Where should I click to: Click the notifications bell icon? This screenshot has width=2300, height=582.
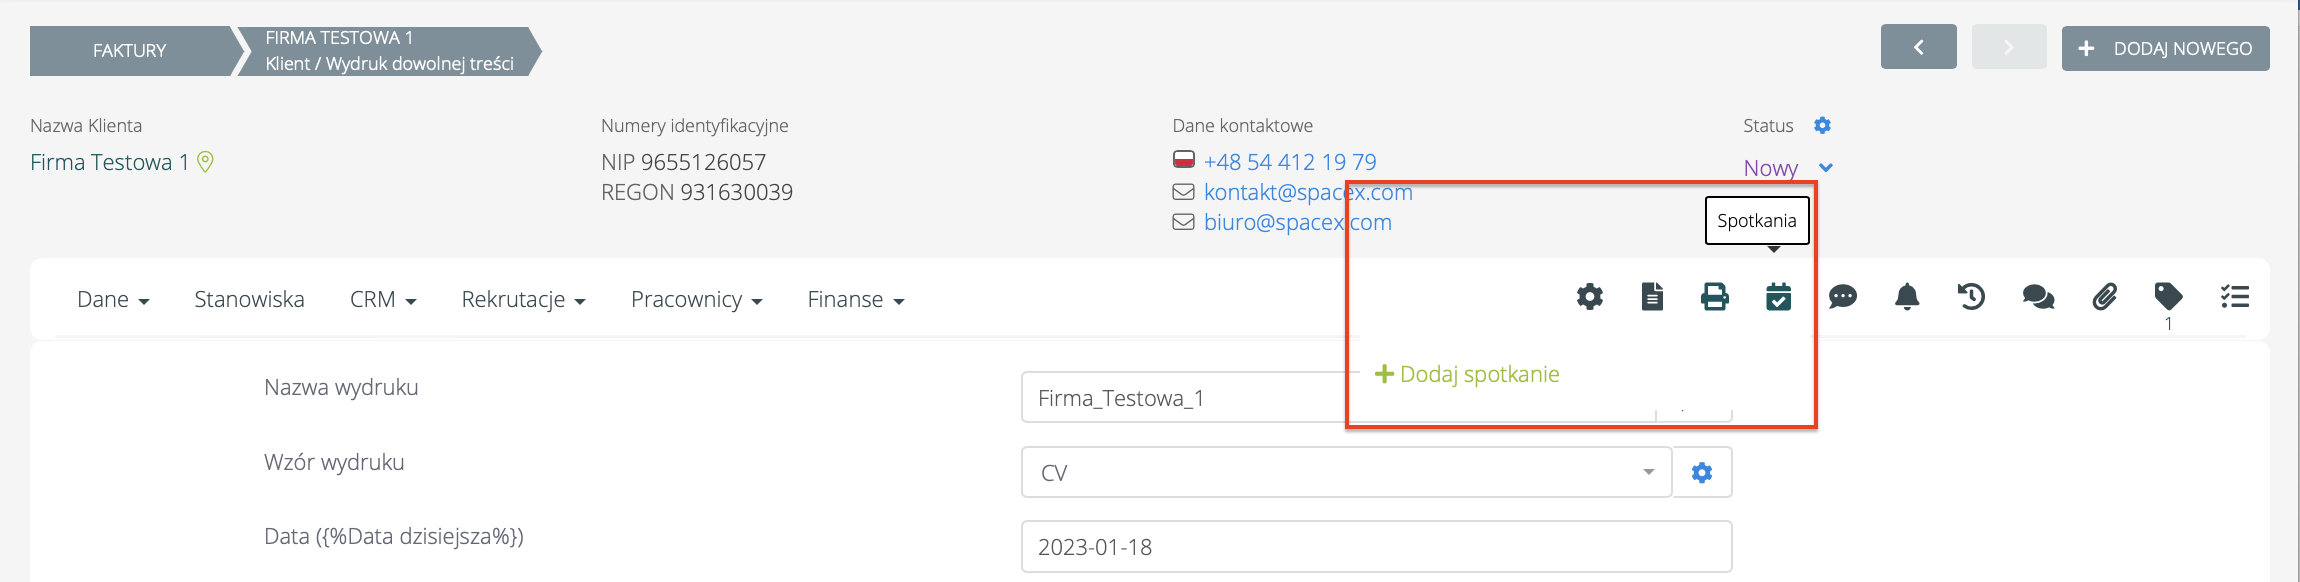pos(1907,297)
